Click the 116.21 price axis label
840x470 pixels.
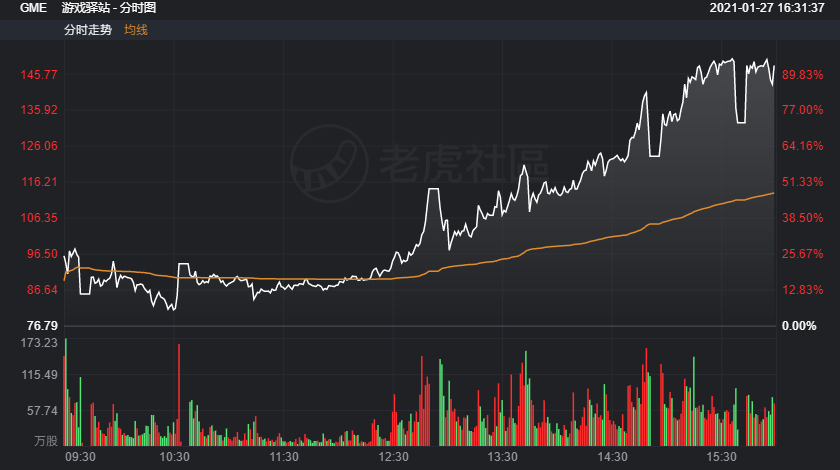39,182
